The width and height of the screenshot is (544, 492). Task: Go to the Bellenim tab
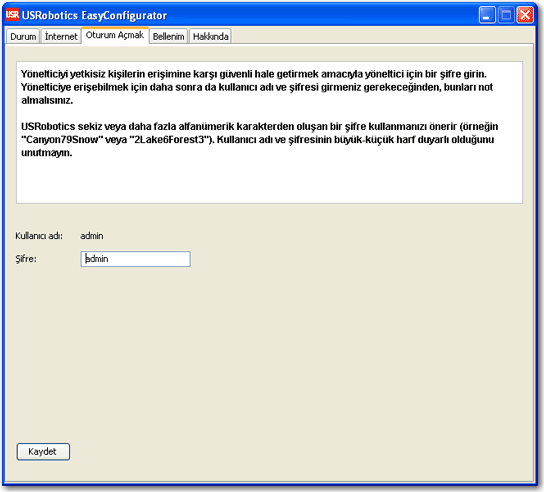click(169, 36)
